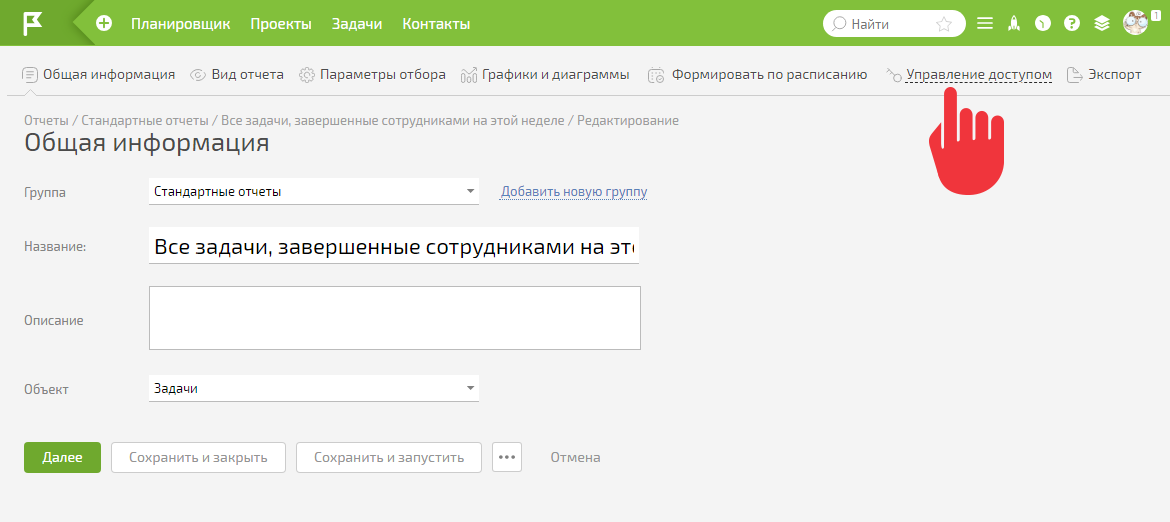1170x522 pixels.
Task: Click the Отмена link
Action: point(575,457)
